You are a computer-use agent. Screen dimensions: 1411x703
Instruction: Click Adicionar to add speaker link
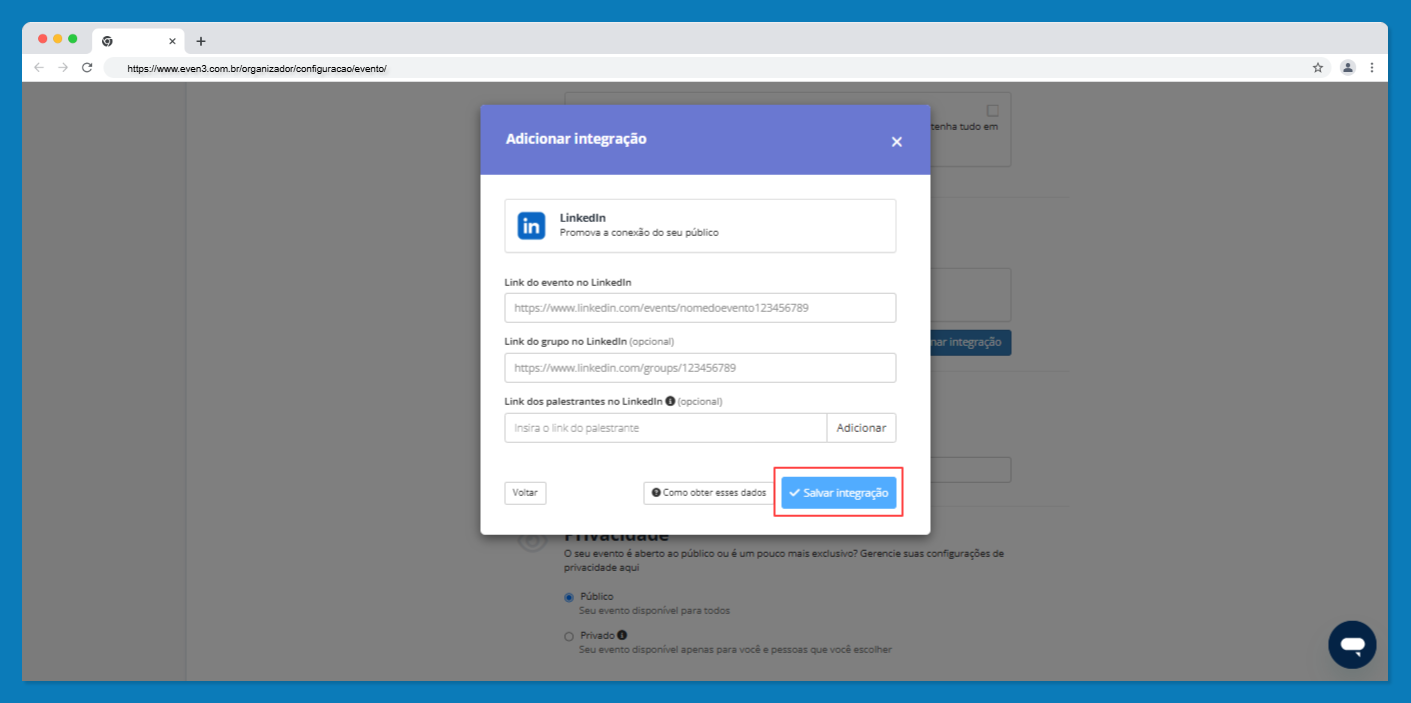tap(861, 428)
